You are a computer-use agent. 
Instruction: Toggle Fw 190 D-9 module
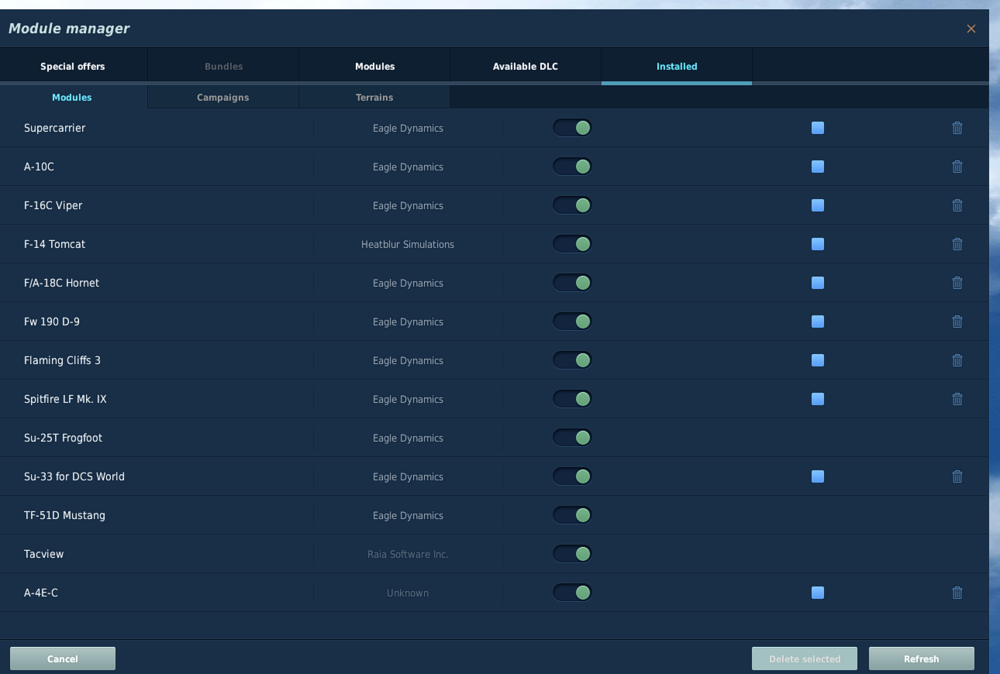[572, 321]
